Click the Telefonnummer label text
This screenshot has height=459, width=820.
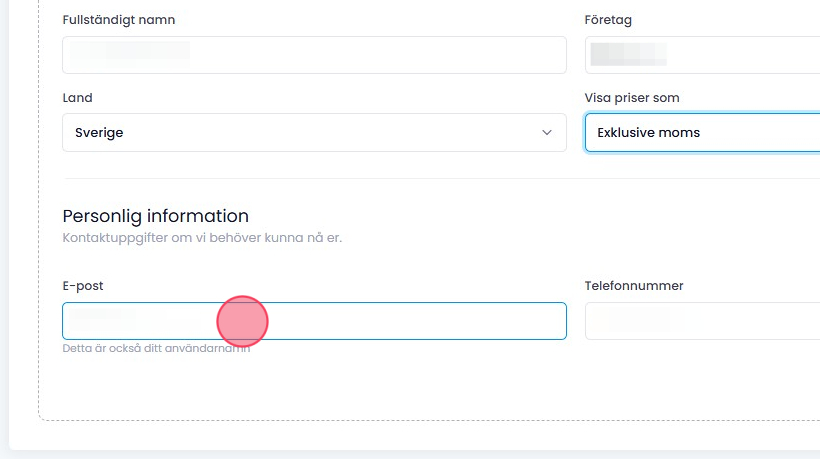point(634,286)
